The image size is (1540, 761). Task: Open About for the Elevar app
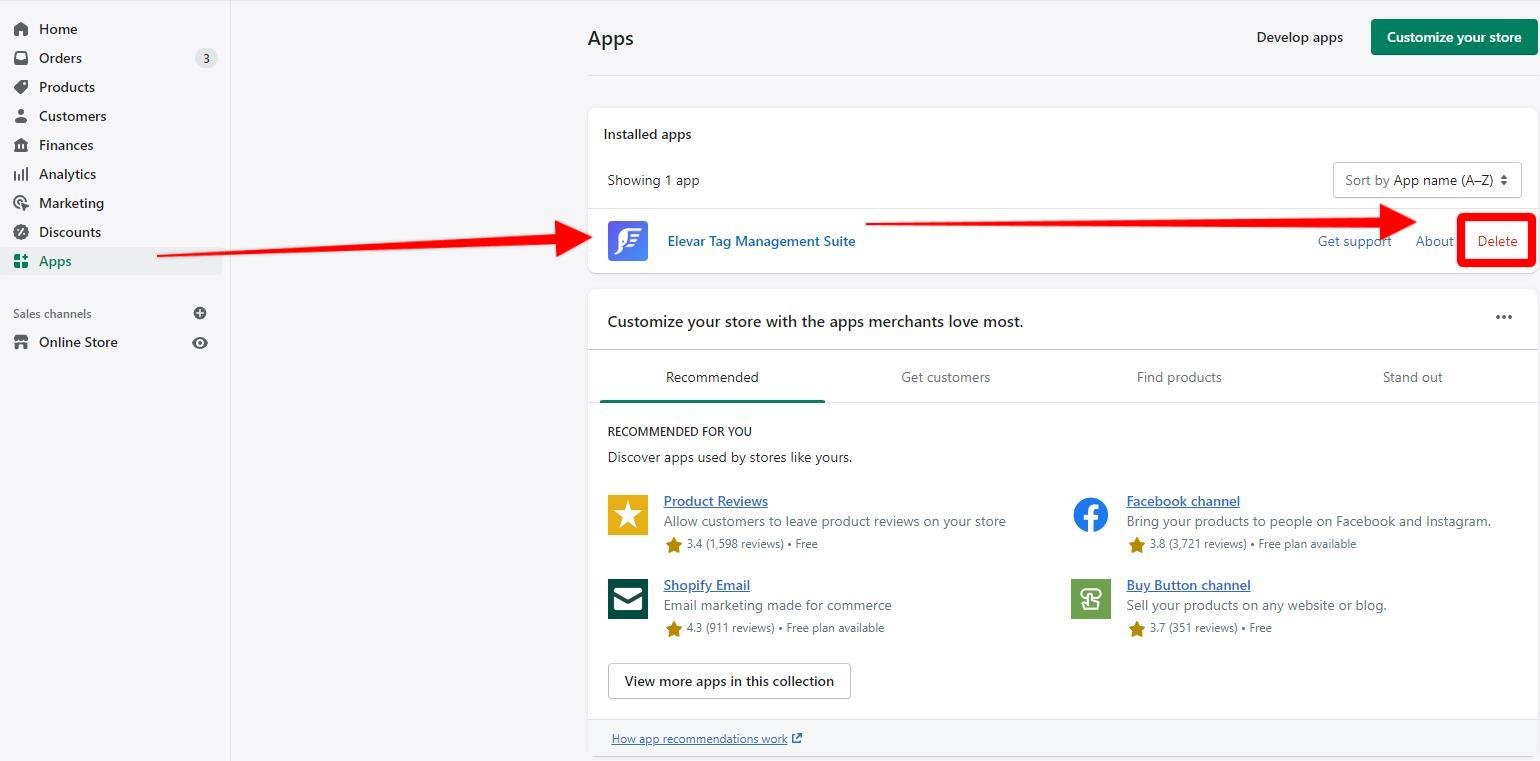1434,241
